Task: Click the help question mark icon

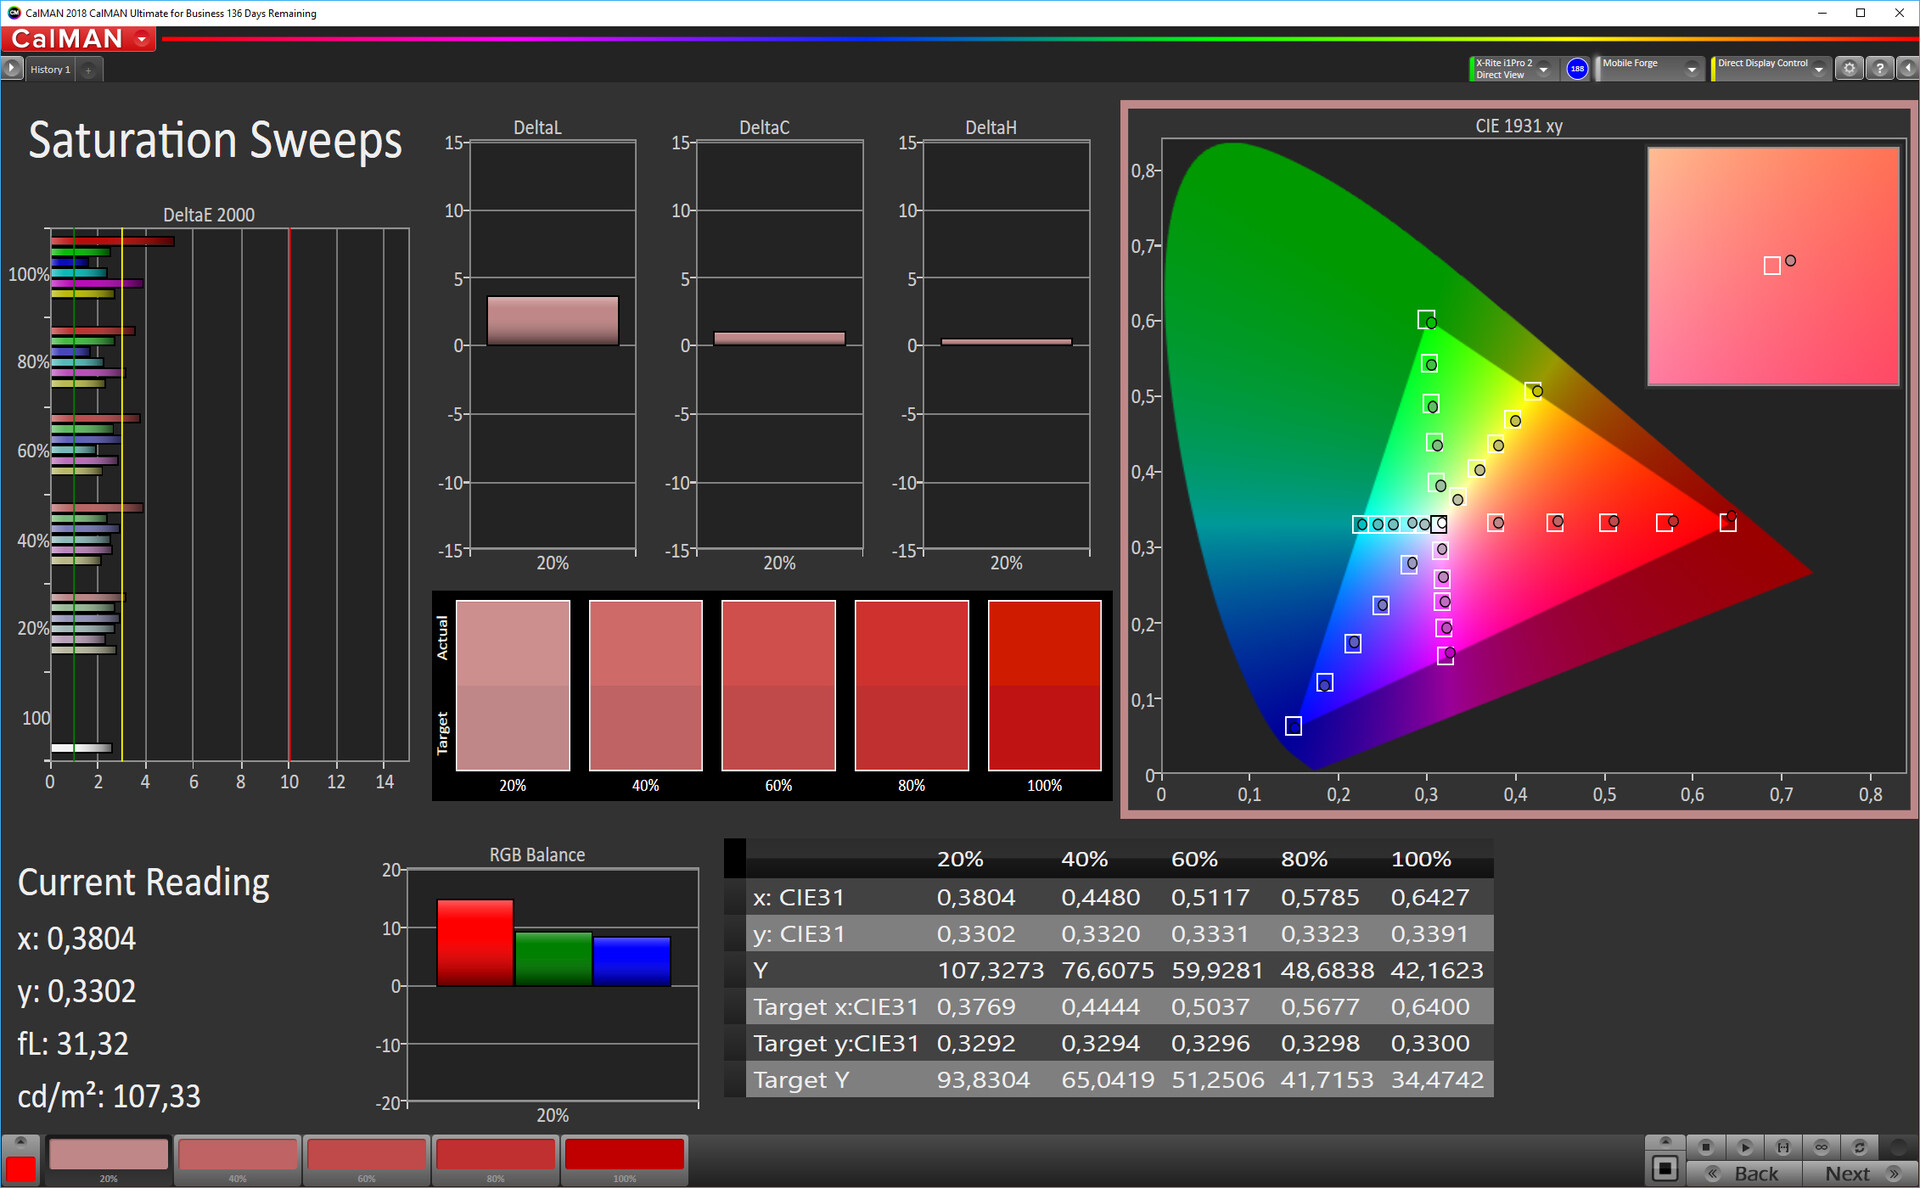Action: coord(1880,69)
